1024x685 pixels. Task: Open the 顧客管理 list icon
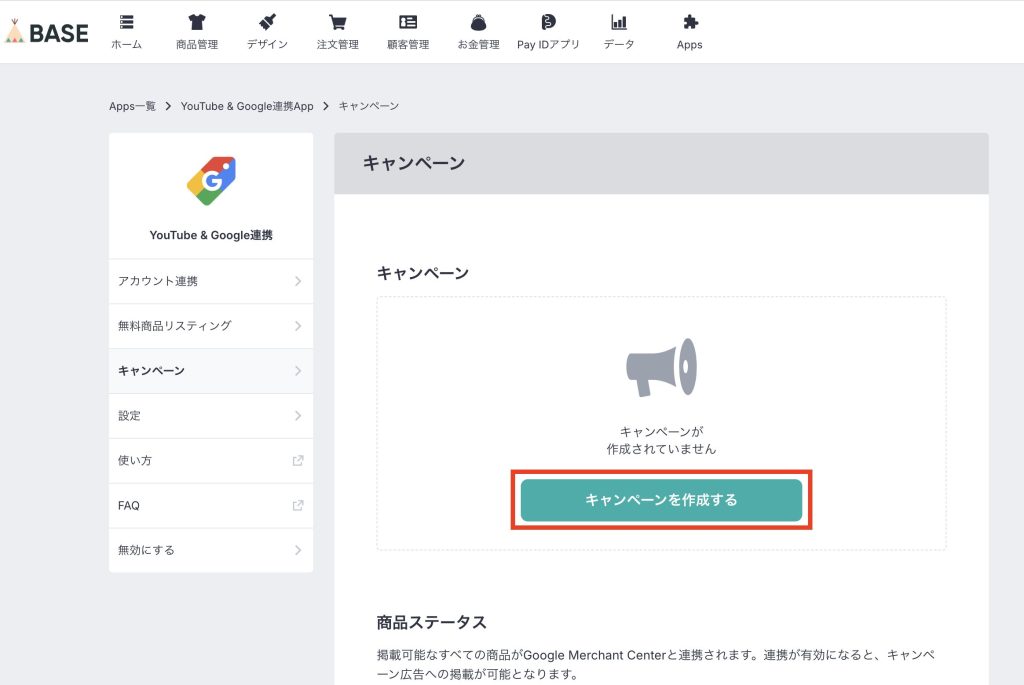pos(408,23)
